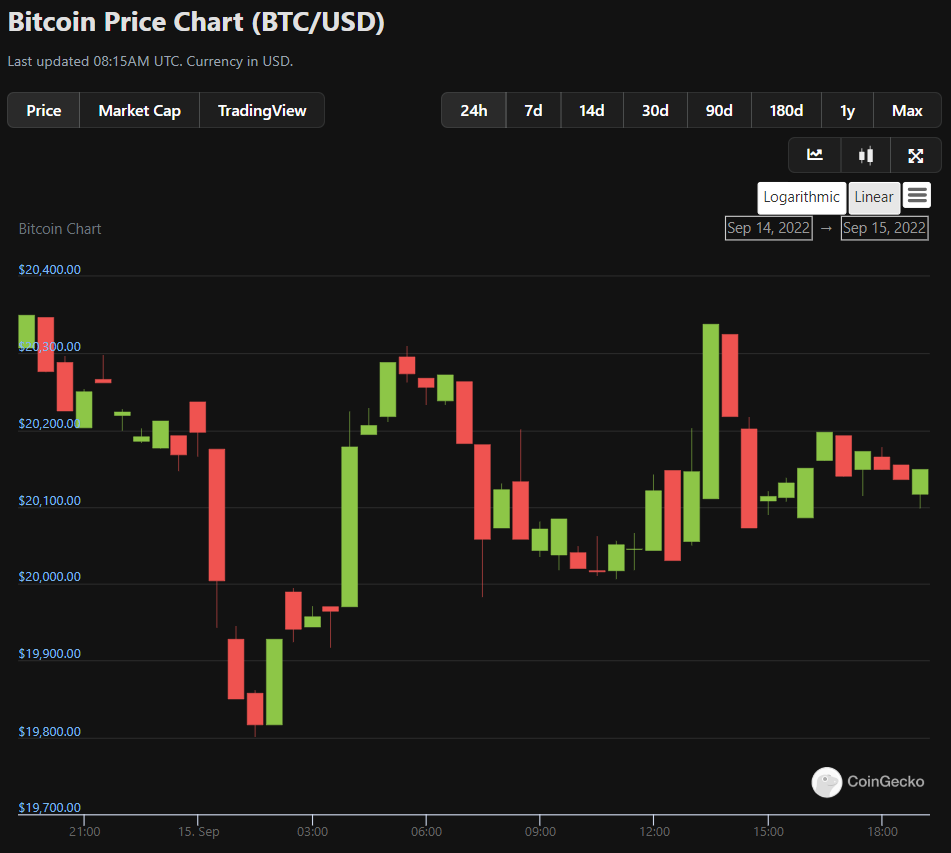The height and width of the screenshot is (853, 951).
Task: Click the 03:00 time axis label
Action: pyautogui.click(x=312, y=832)
